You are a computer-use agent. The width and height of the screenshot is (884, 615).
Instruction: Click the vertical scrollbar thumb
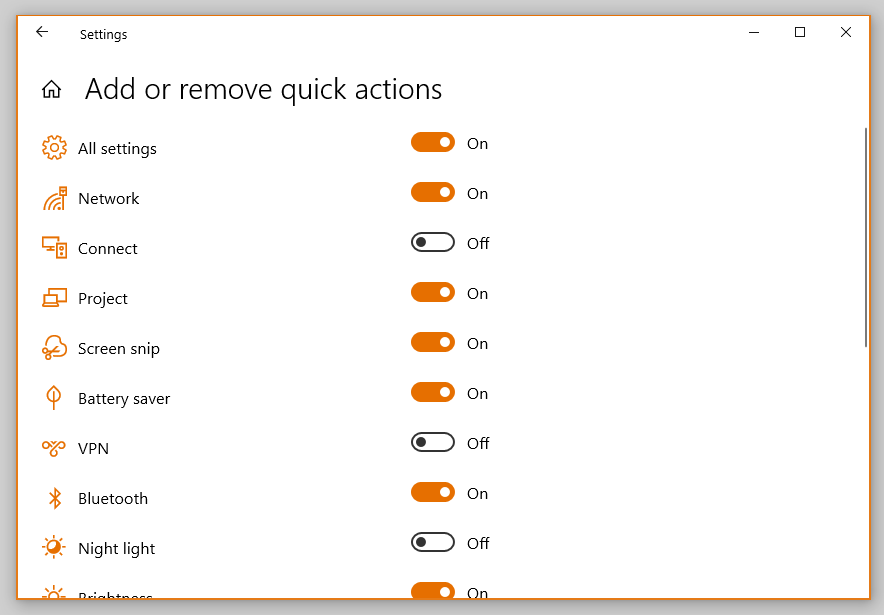pyautogui.click(x=865, y=237)
